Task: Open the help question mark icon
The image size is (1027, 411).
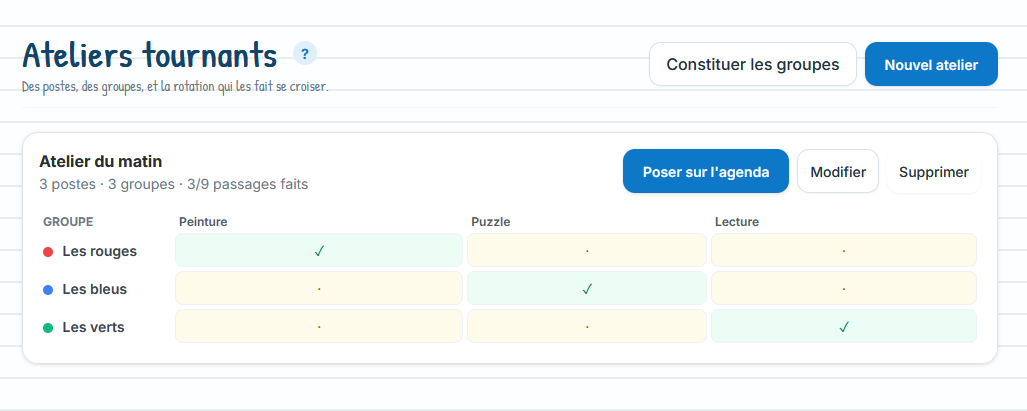Action: tap(305, 54)
